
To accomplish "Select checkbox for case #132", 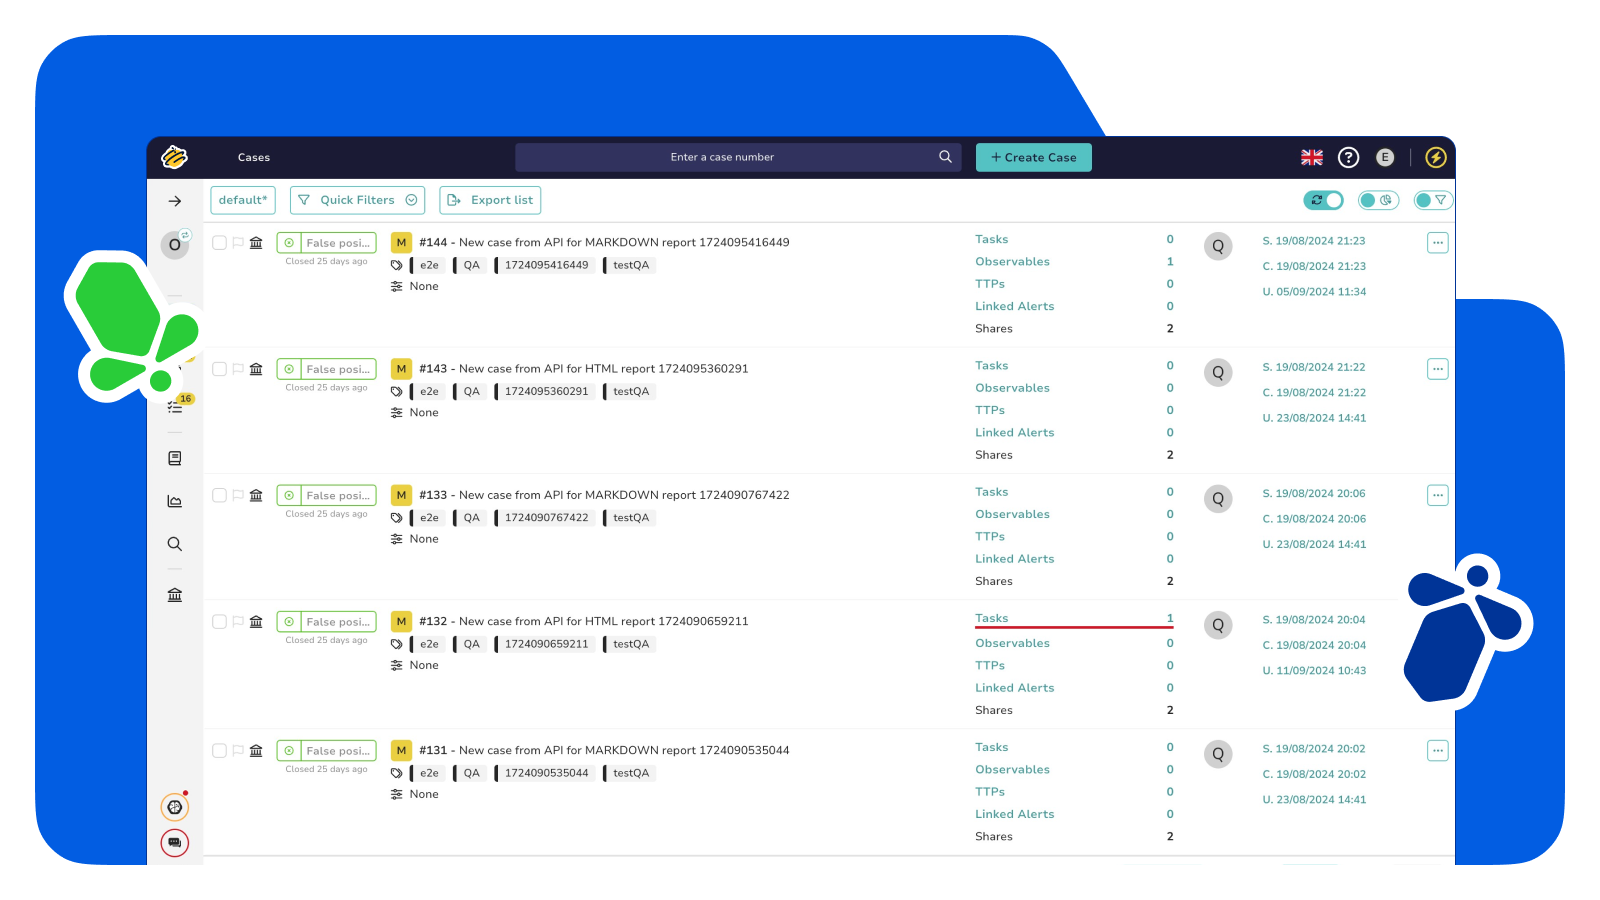I will tap(219, 622).
